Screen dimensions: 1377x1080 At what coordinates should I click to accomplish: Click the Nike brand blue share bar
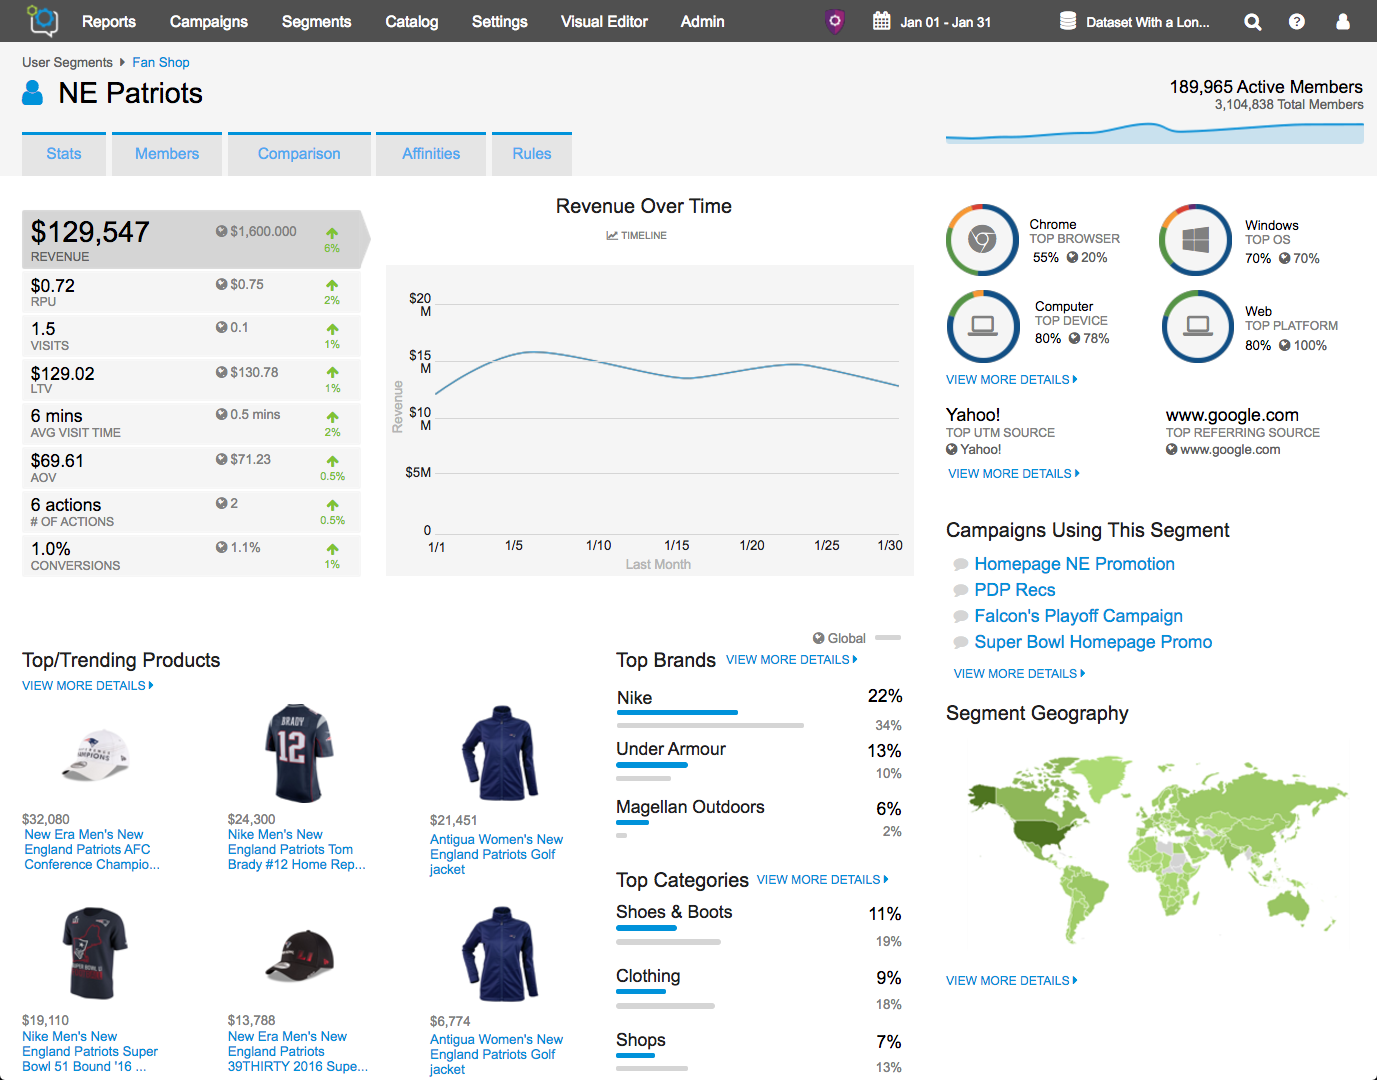(x=677, y=712)
